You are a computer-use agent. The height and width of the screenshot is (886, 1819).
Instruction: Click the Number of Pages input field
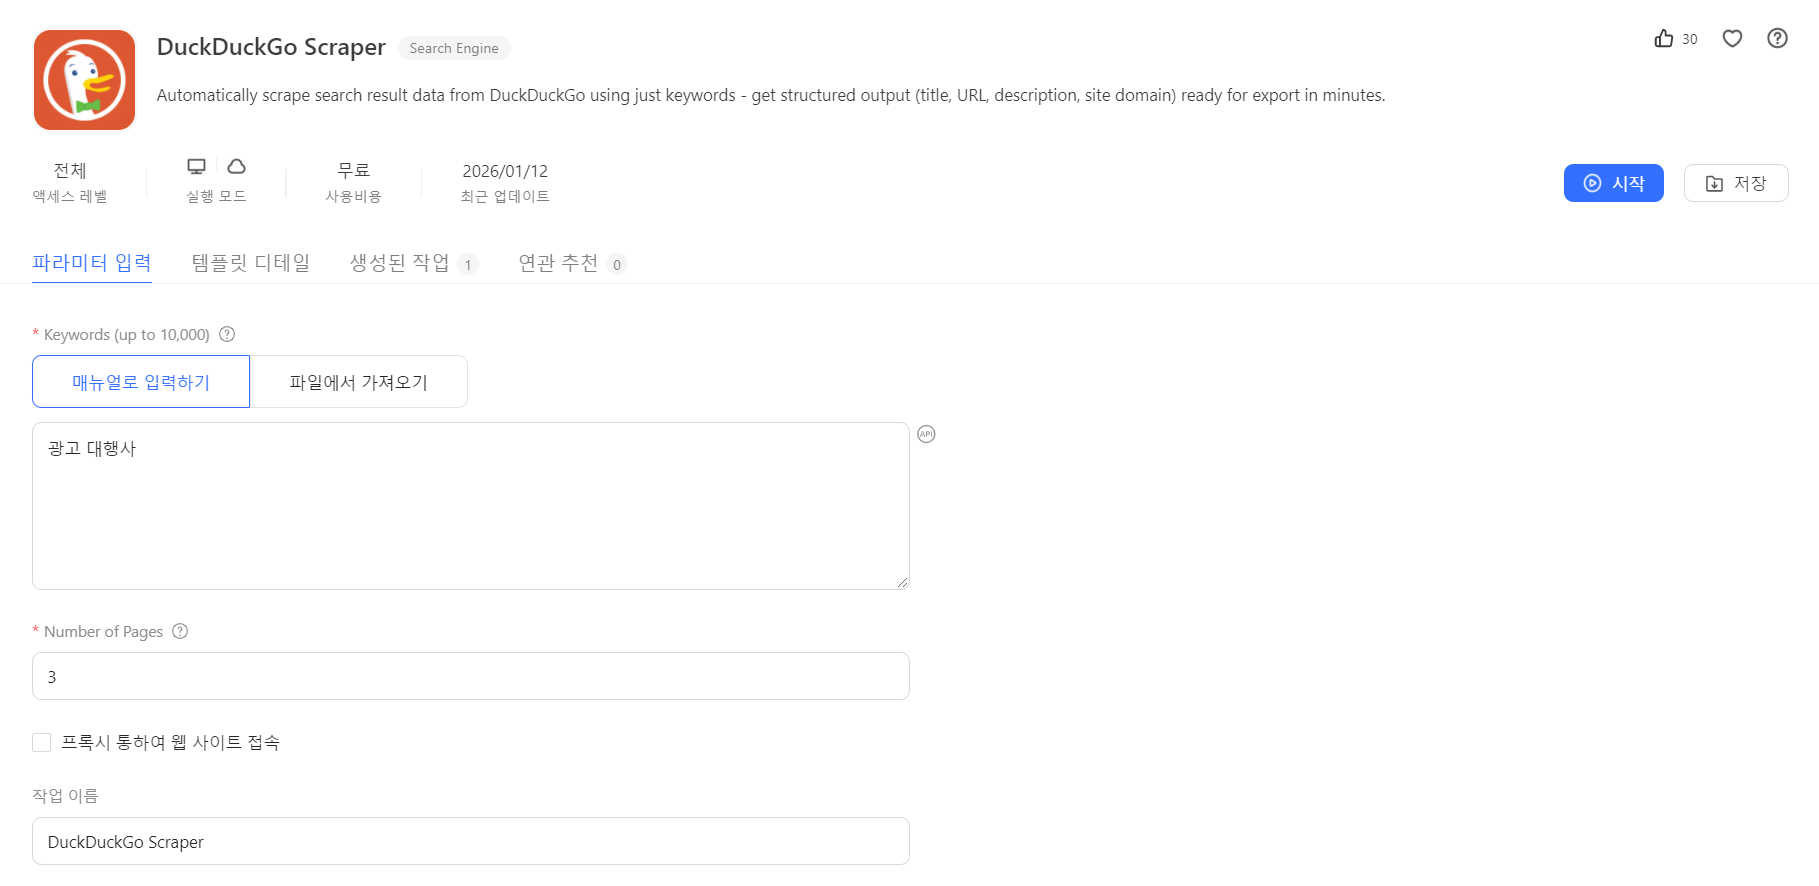[x=470, y=676]
